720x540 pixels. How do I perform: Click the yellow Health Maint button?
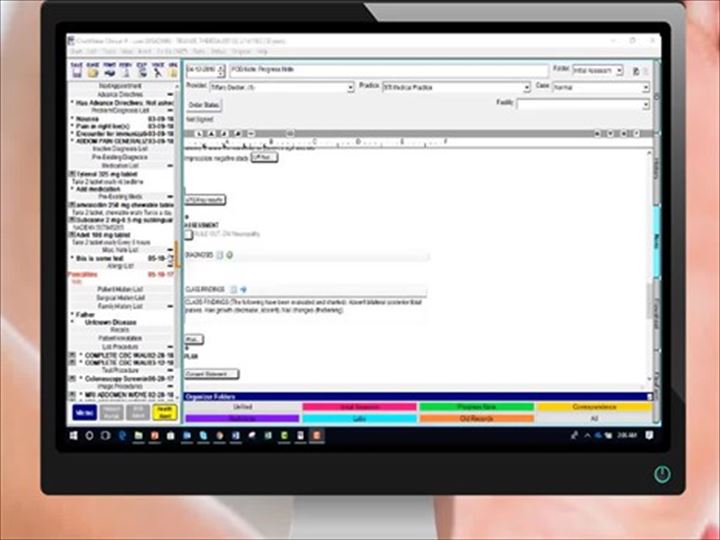[x=165, y=411]
